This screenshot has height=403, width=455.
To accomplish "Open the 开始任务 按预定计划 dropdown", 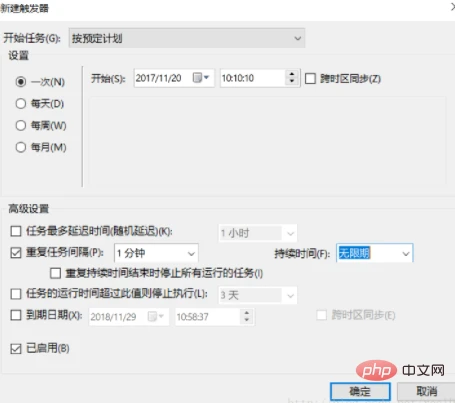I will tap(187, 38).
